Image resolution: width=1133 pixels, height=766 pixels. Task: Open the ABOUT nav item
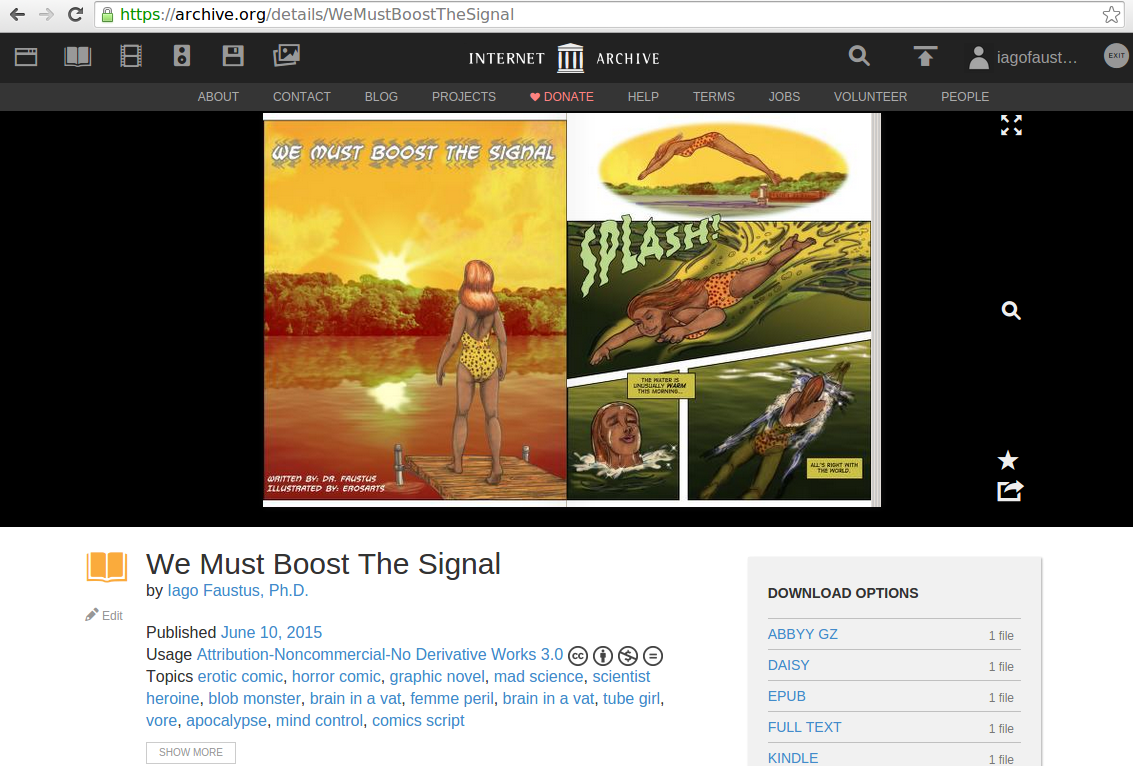pos(218,97)
